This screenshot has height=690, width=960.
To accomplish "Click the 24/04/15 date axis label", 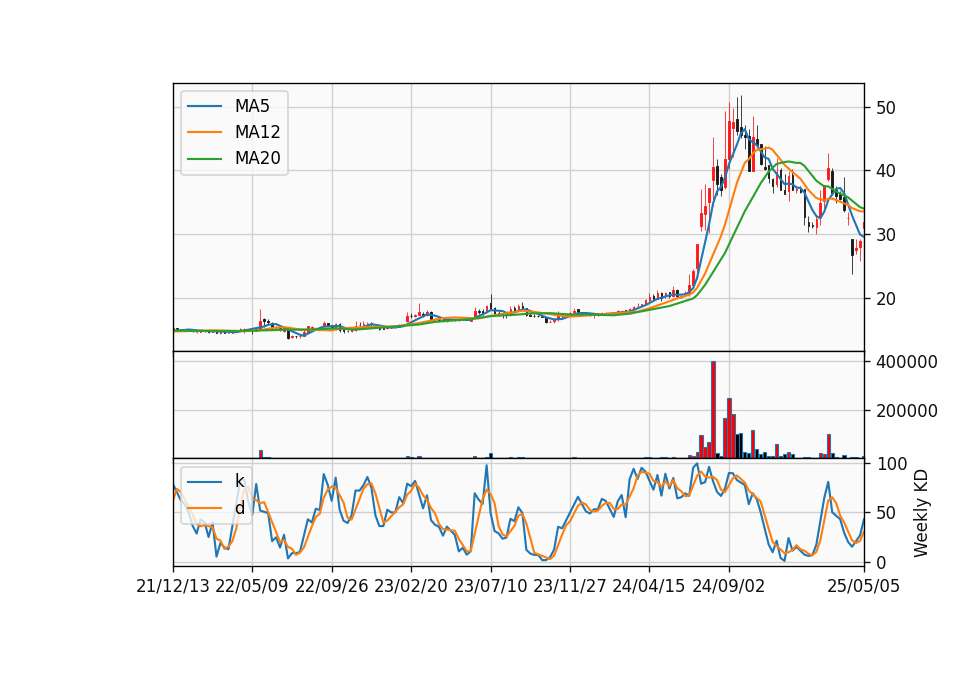I will 648,587.
